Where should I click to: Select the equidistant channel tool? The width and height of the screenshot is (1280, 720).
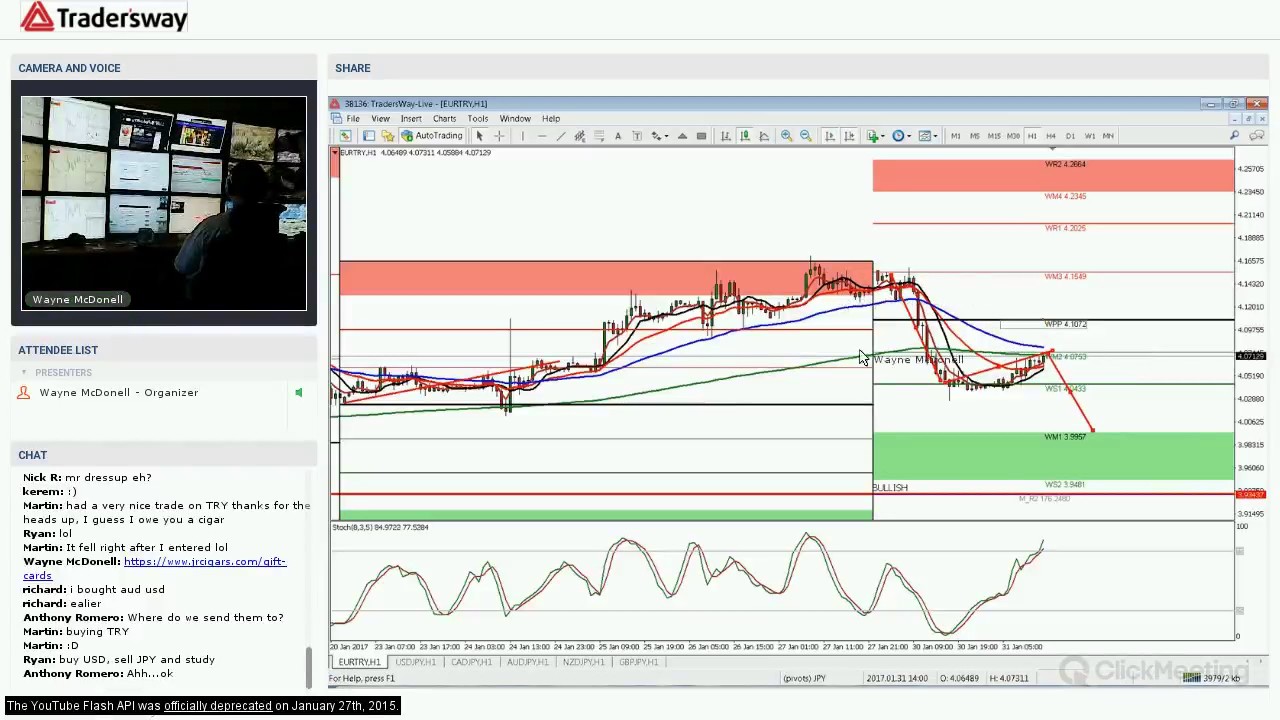point(580,136)
